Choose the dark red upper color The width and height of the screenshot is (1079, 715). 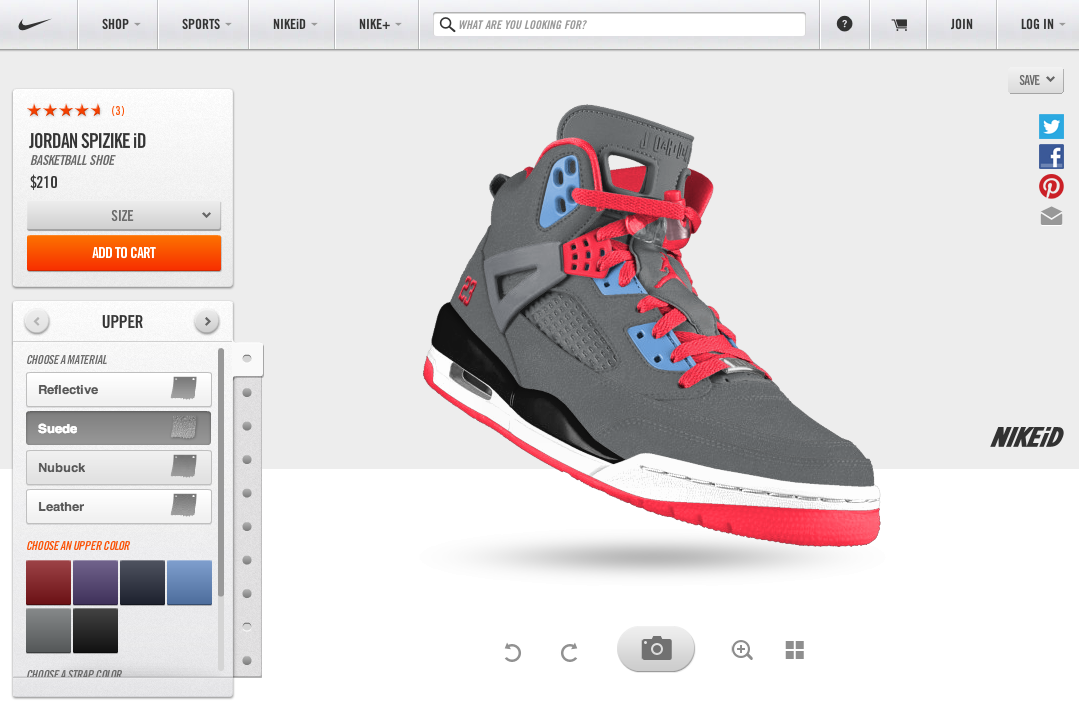coord(48,582)
